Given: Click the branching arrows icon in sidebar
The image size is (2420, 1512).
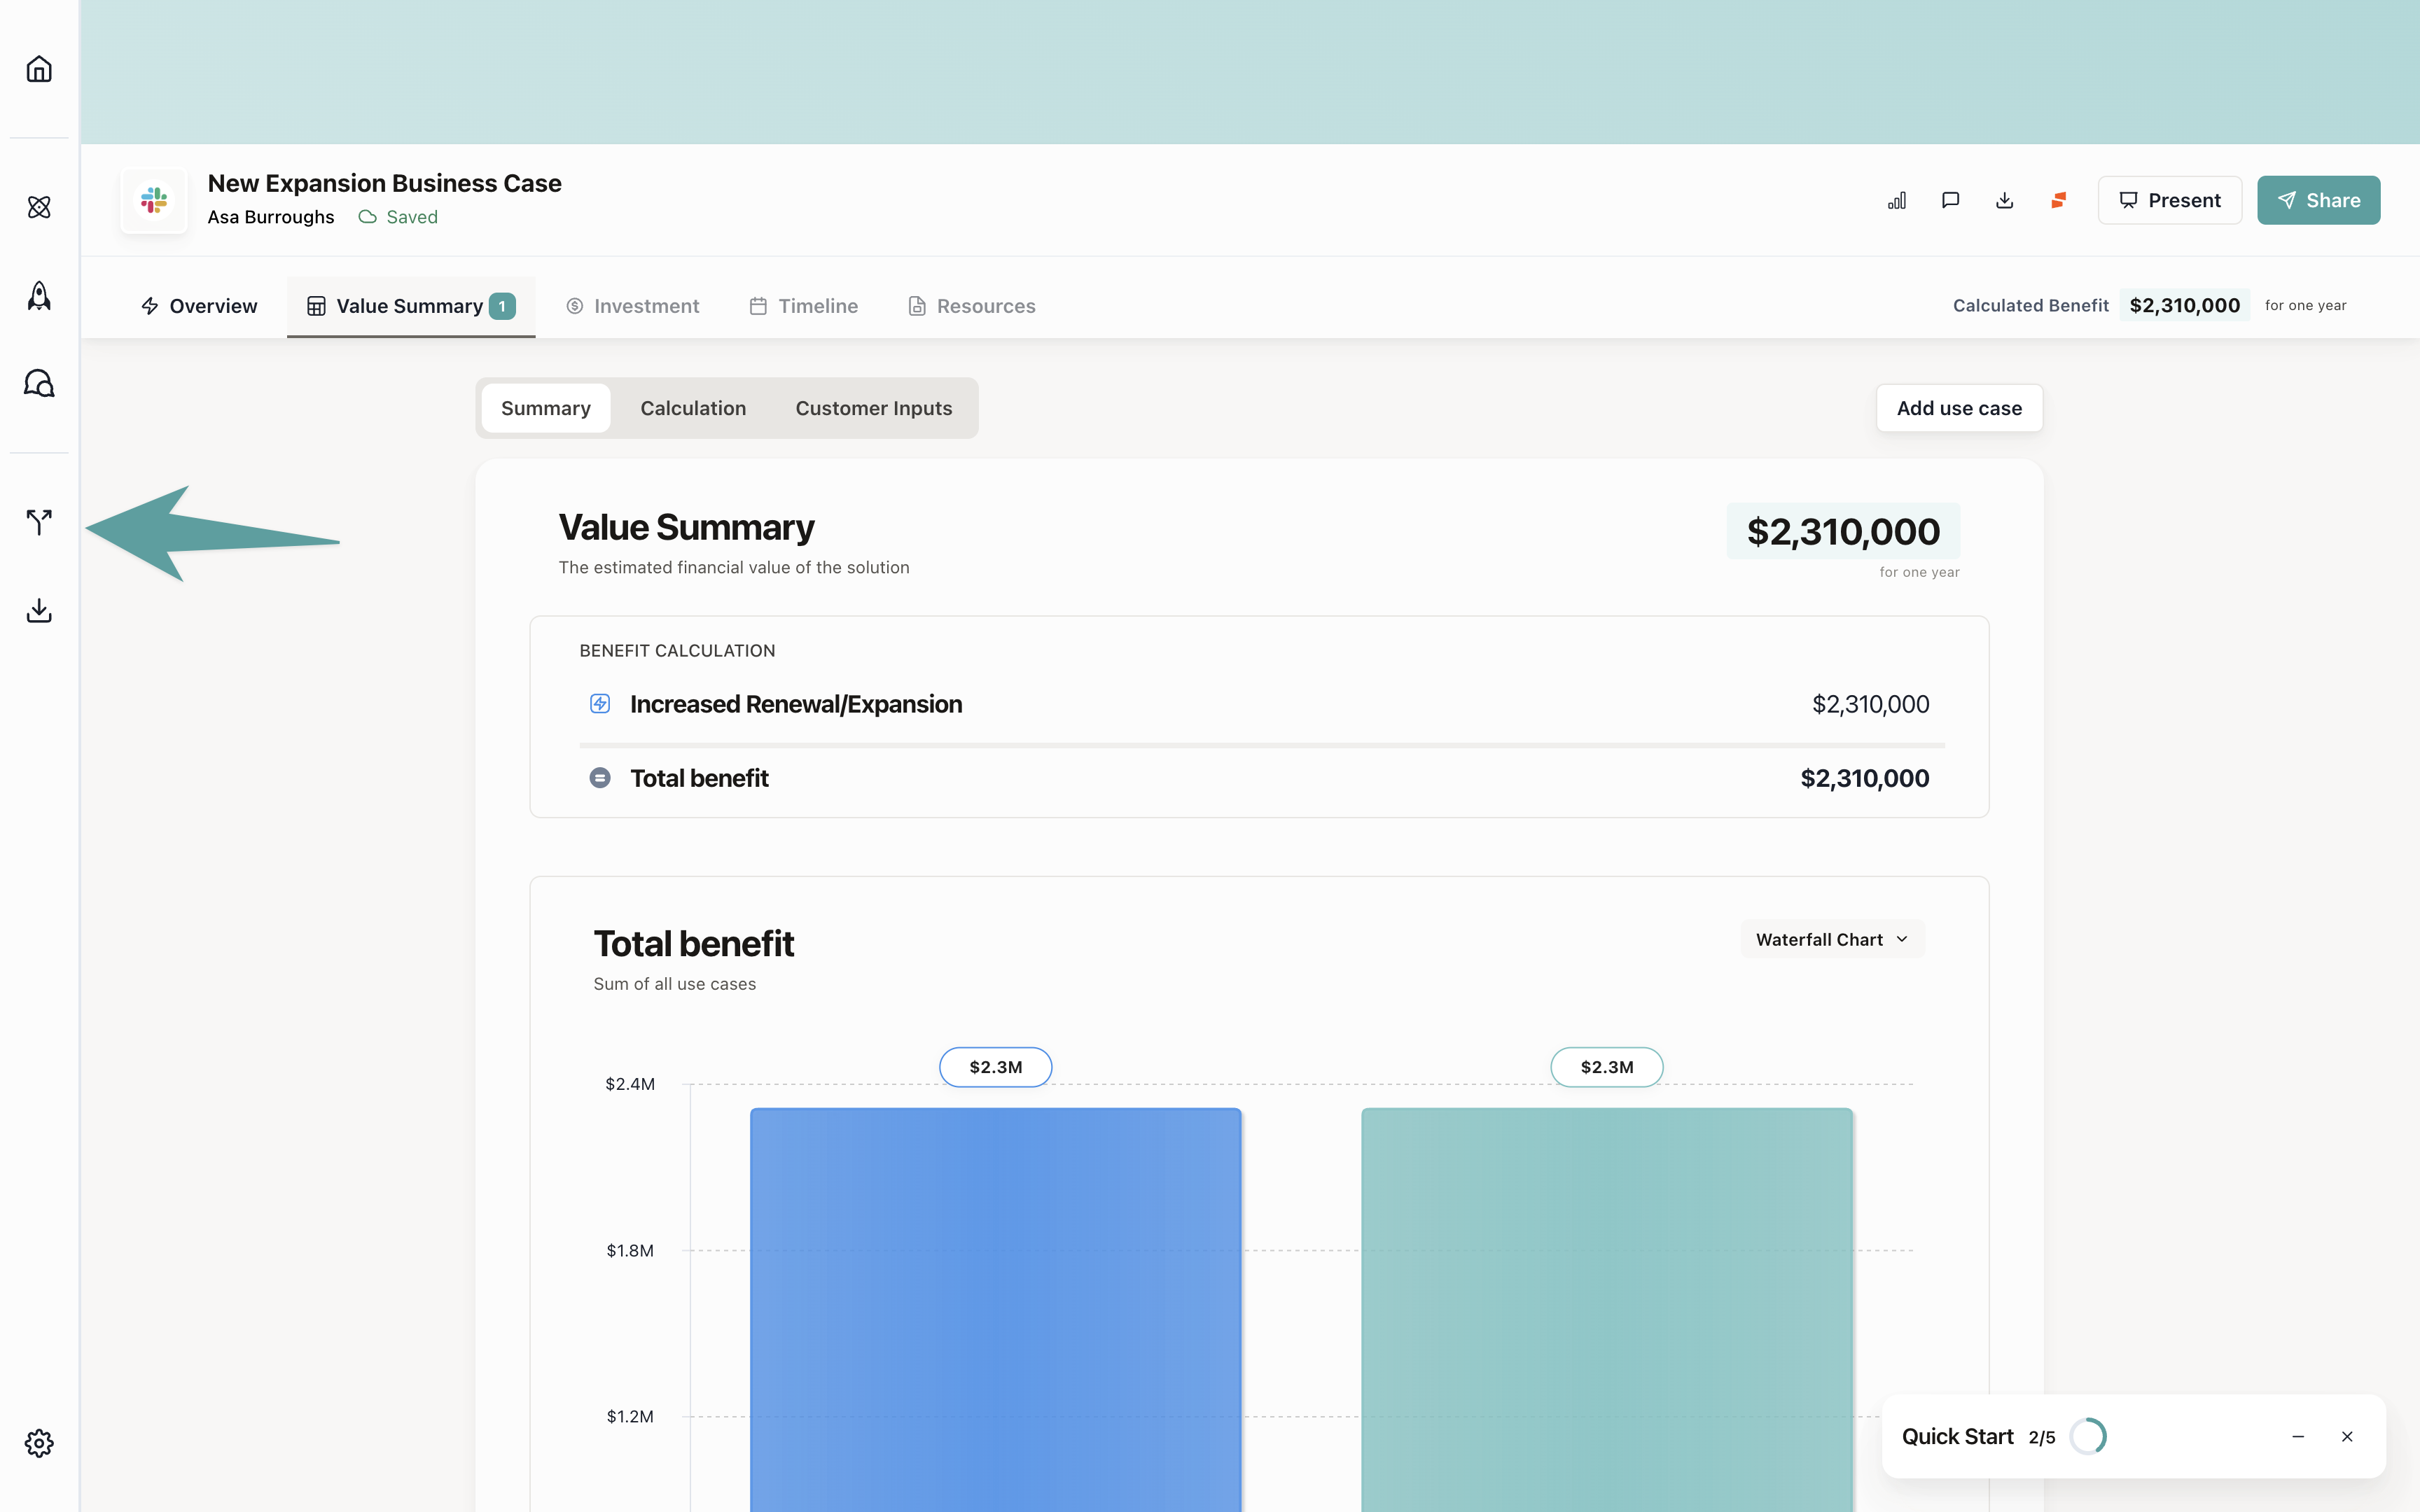Looking at the screenshot, I should (39, 521).
